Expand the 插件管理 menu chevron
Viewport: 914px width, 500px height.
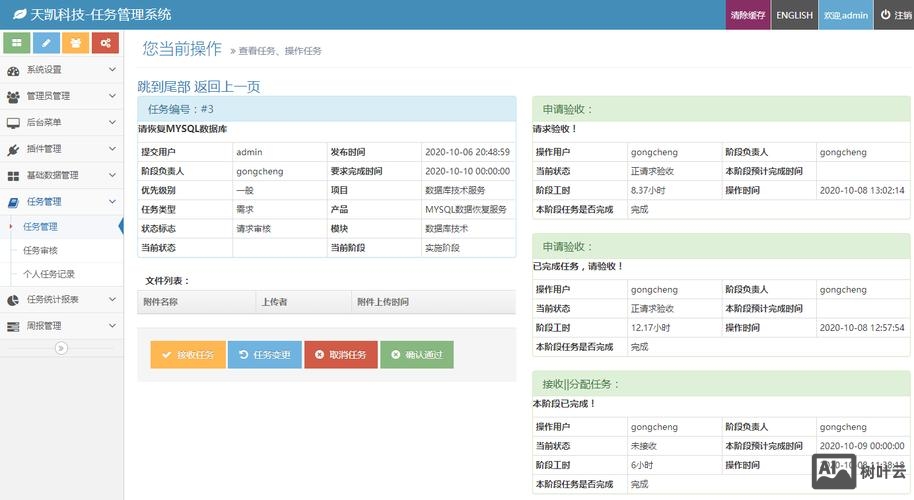113,149
